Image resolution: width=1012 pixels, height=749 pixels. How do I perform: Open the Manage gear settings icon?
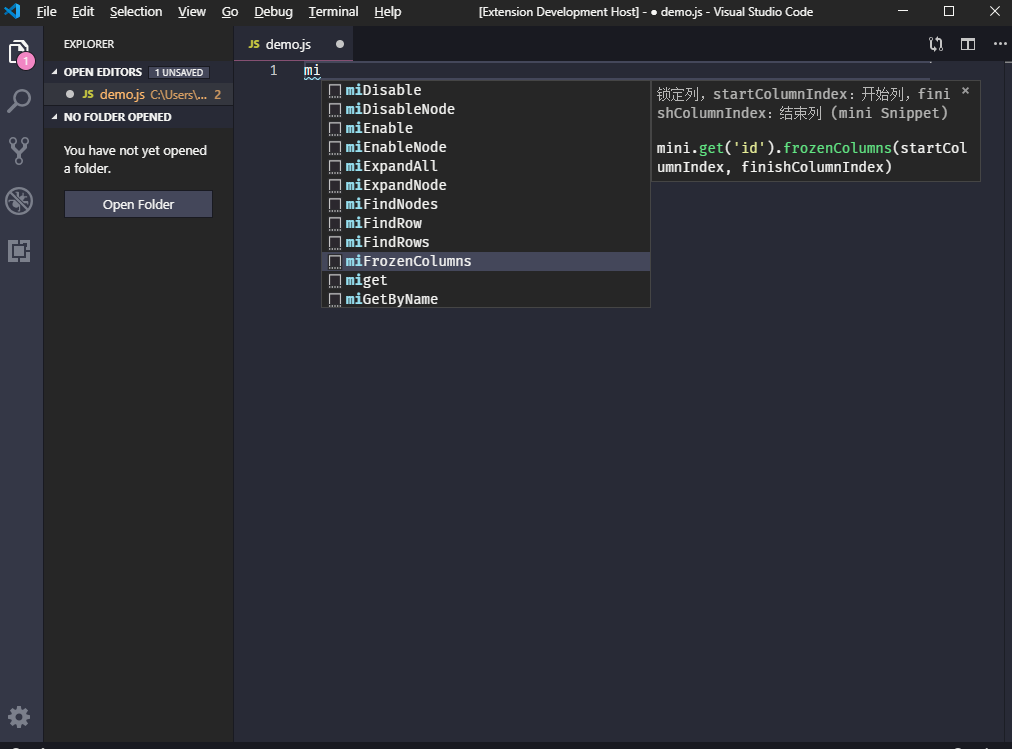tap(19, 717)
